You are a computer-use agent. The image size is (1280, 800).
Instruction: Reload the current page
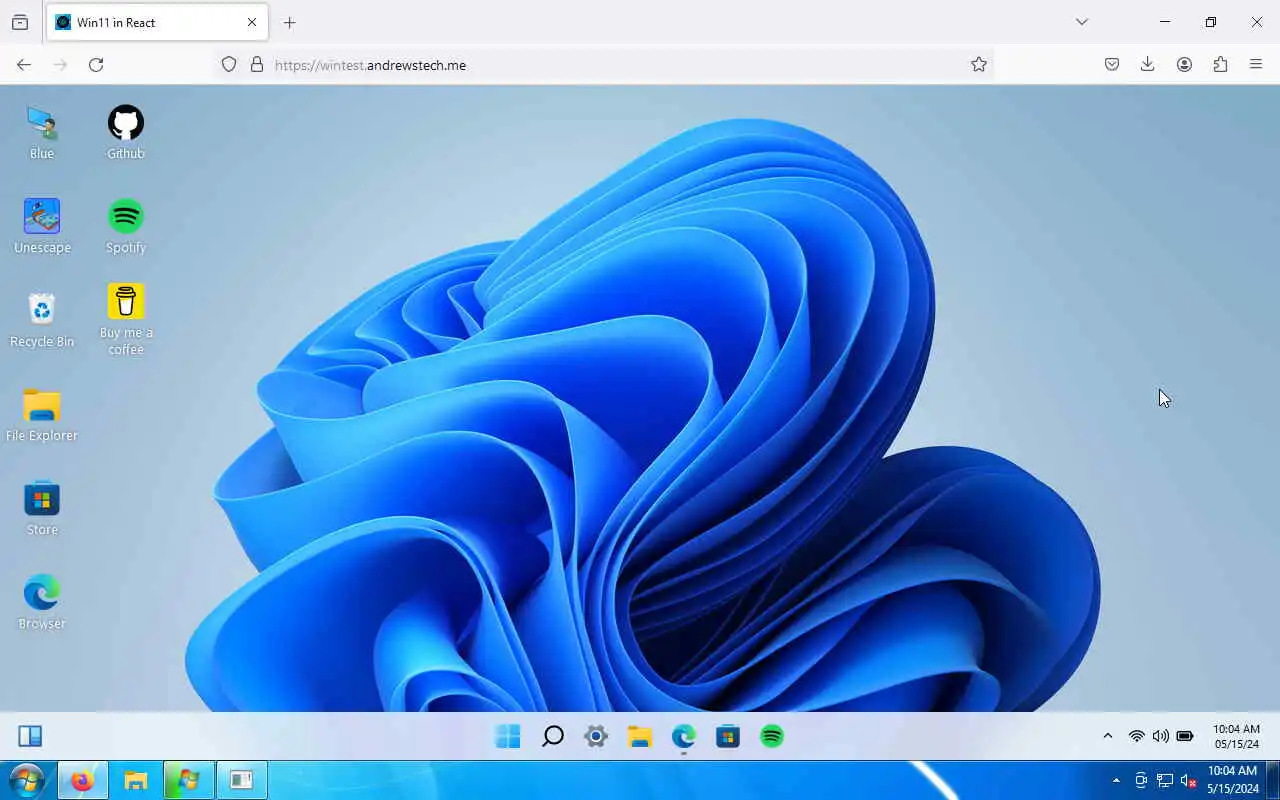96,64
